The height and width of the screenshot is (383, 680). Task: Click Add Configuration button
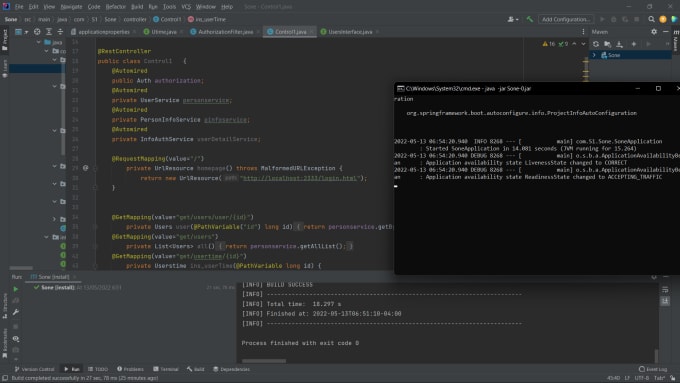click(566, 19)
